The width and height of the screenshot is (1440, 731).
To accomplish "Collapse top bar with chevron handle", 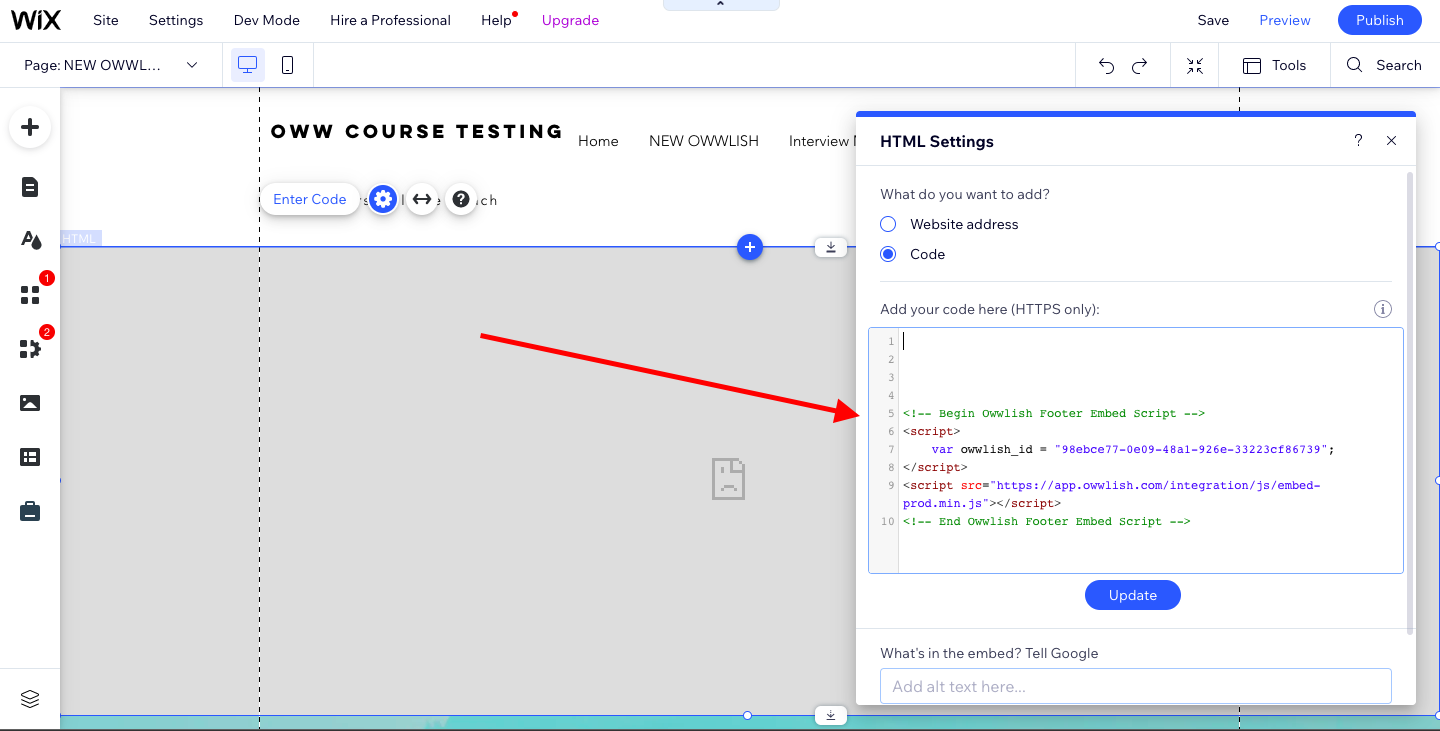I will (x=721, y=5).
